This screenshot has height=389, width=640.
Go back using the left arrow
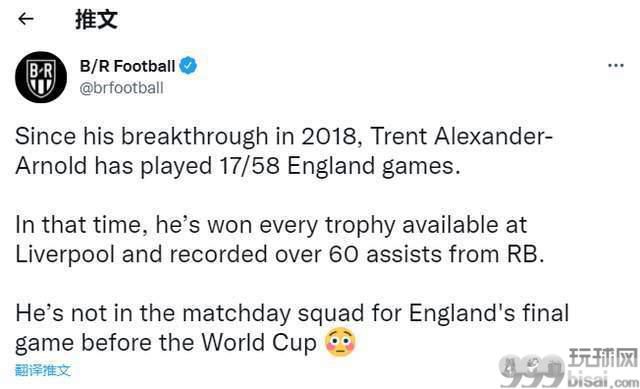(x=26, y=19)
